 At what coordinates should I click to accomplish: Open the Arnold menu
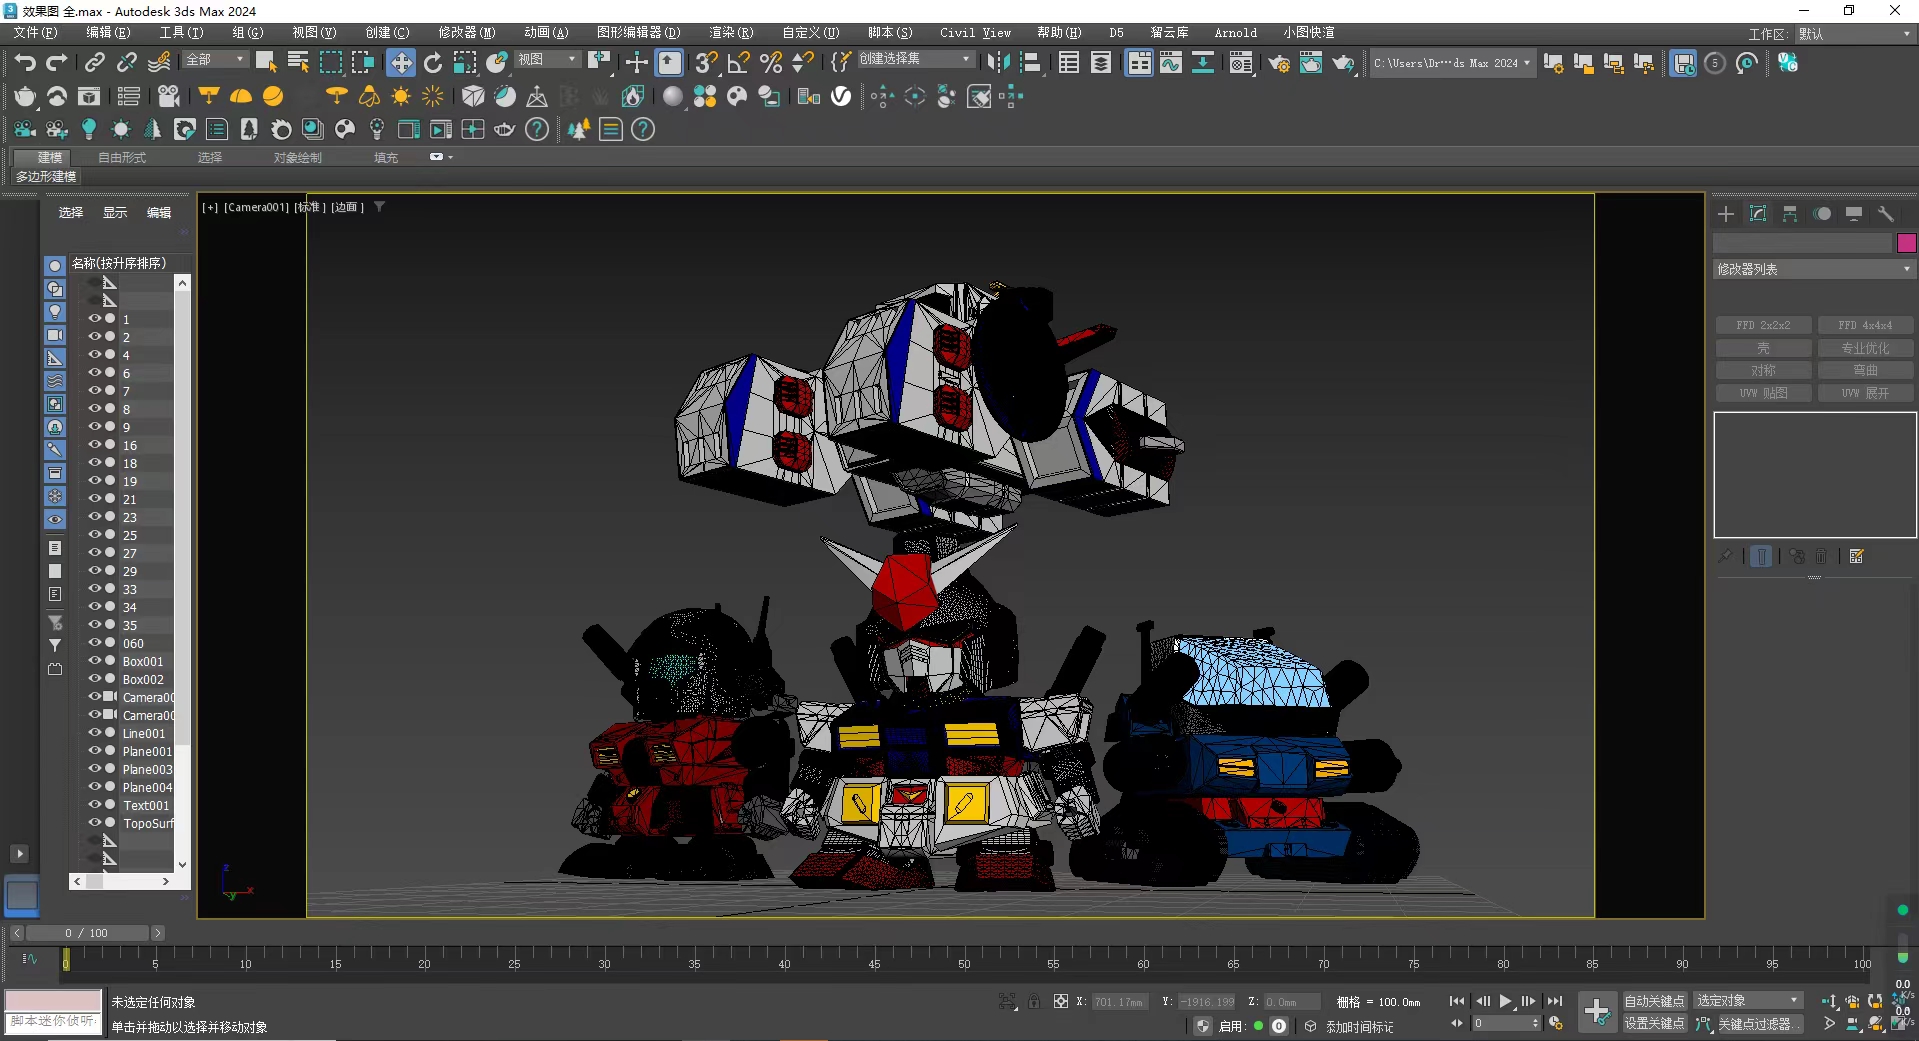point(1235,33)
